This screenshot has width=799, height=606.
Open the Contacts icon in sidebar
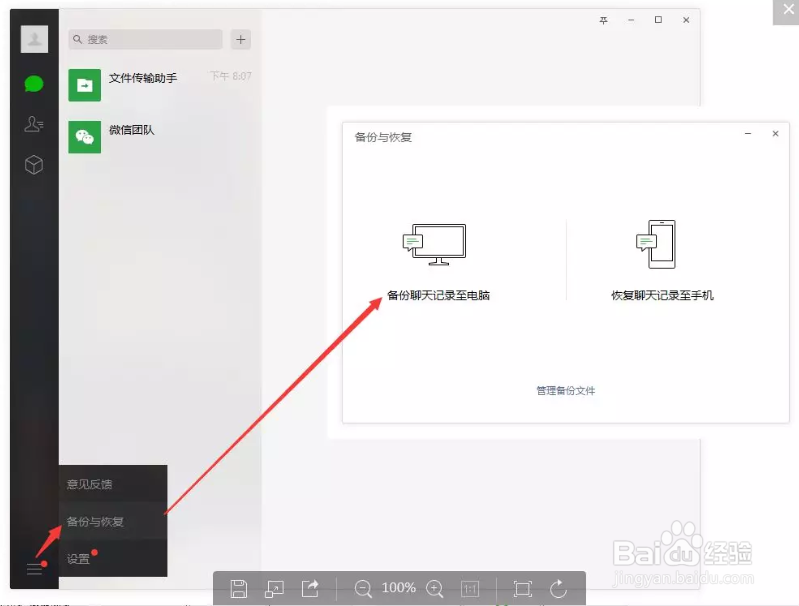(34, 124)
